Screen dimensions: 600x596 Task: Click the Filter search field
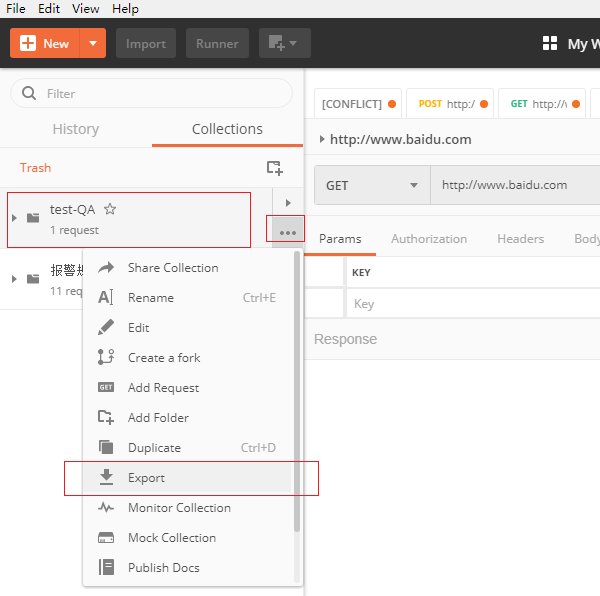click(x=150, y=93)
